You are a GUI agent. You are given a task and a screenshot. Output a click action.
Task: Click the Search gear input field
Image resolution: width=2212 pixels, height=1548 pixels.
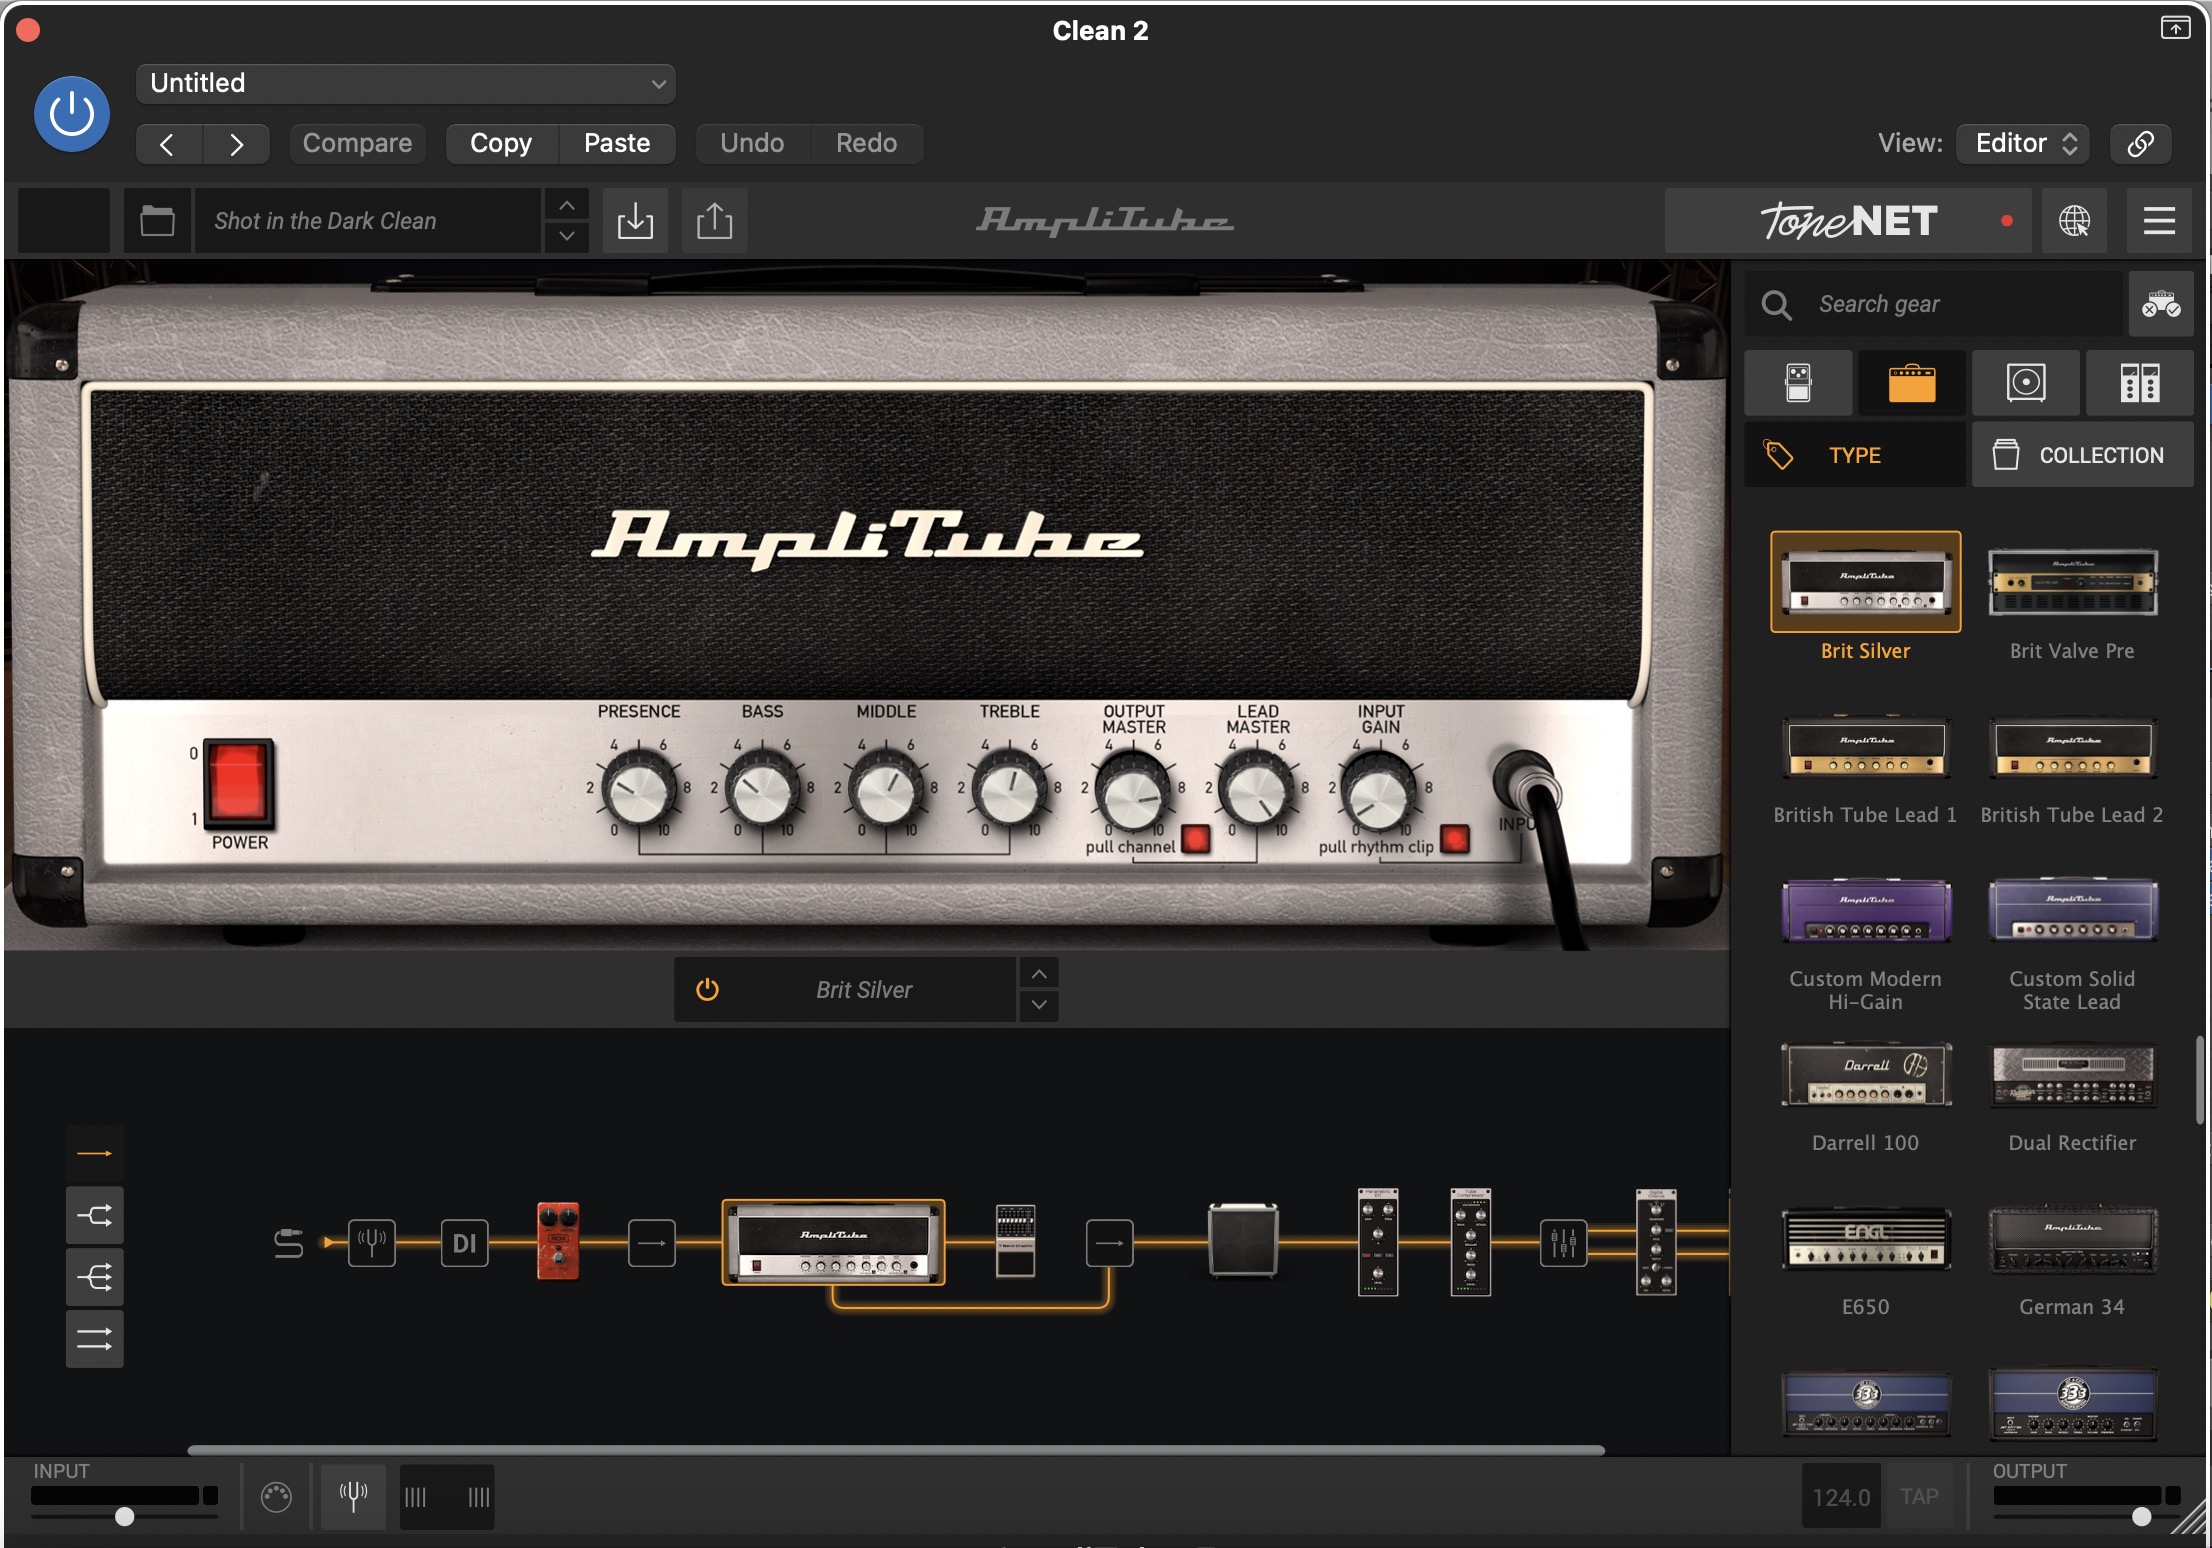click(x=1934, y=304)
